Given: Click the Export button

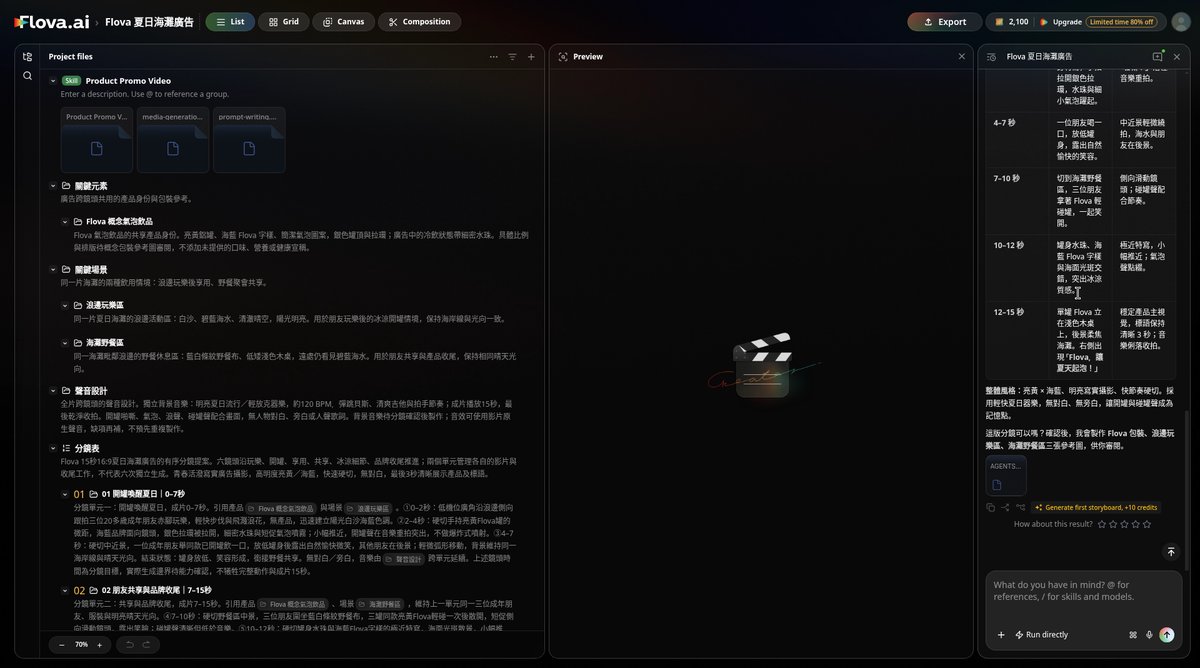Looking at the screenshot, I should click(x=945, y=21).
